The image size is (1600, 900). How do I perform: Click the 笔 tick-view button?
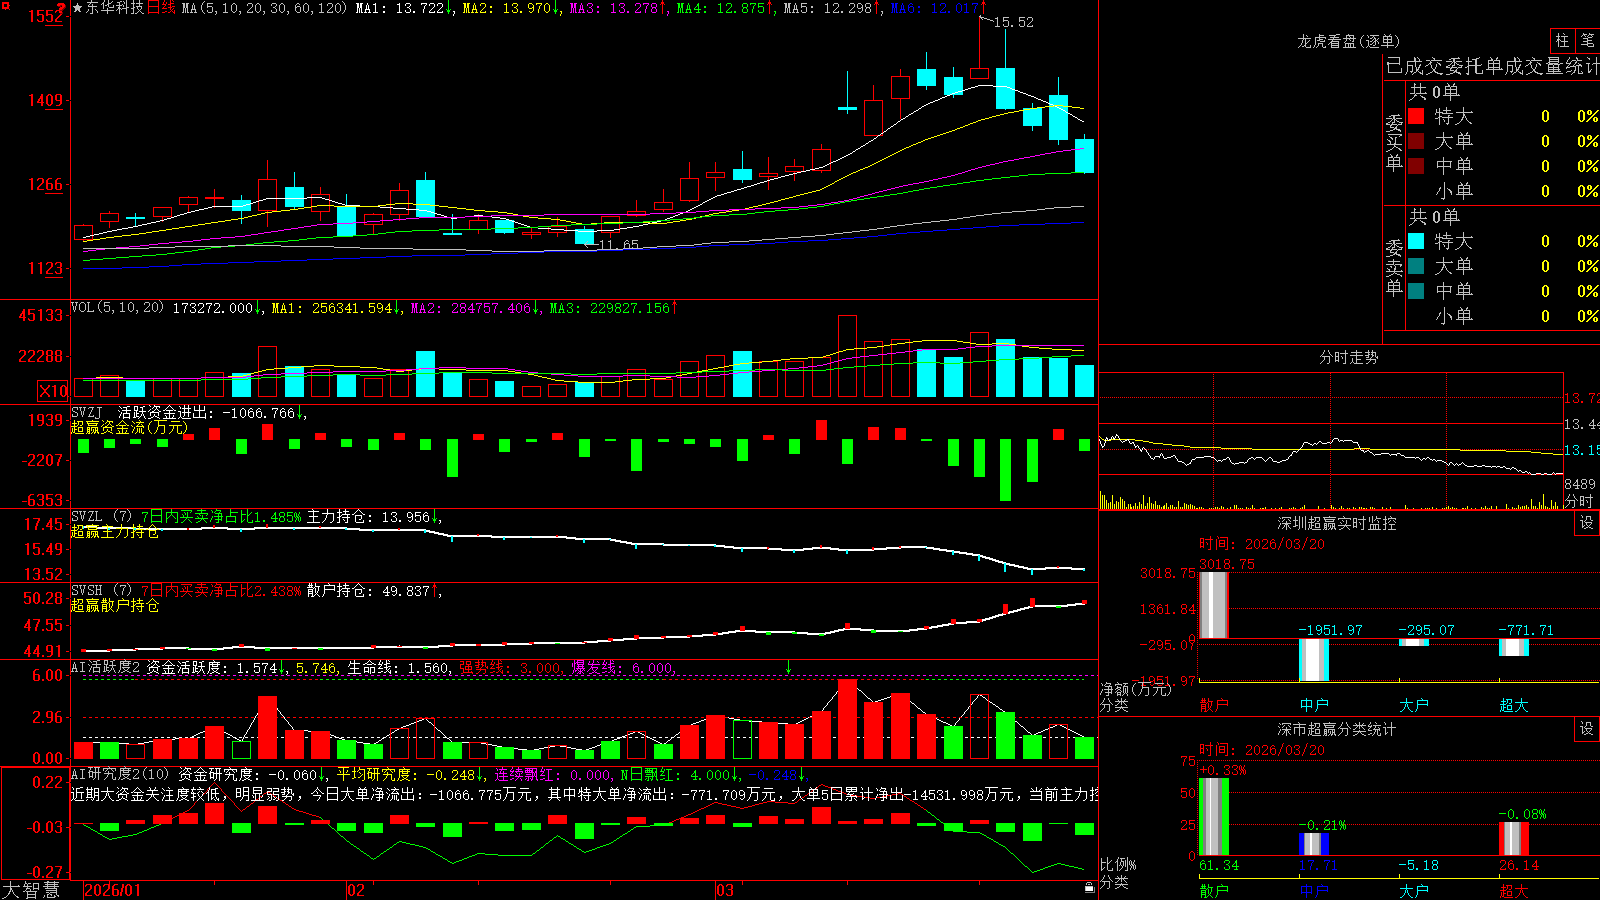pos(1588,40)
